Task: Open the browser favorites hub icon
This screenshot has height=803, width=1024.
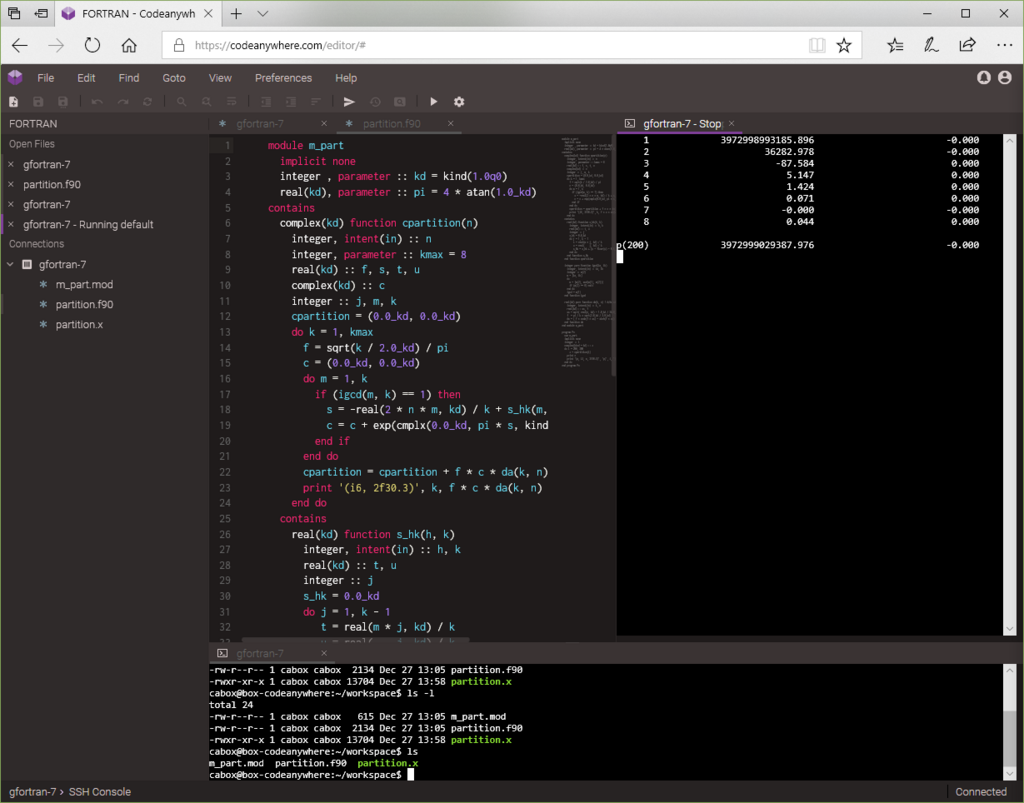Action: [x=895, y=45]
